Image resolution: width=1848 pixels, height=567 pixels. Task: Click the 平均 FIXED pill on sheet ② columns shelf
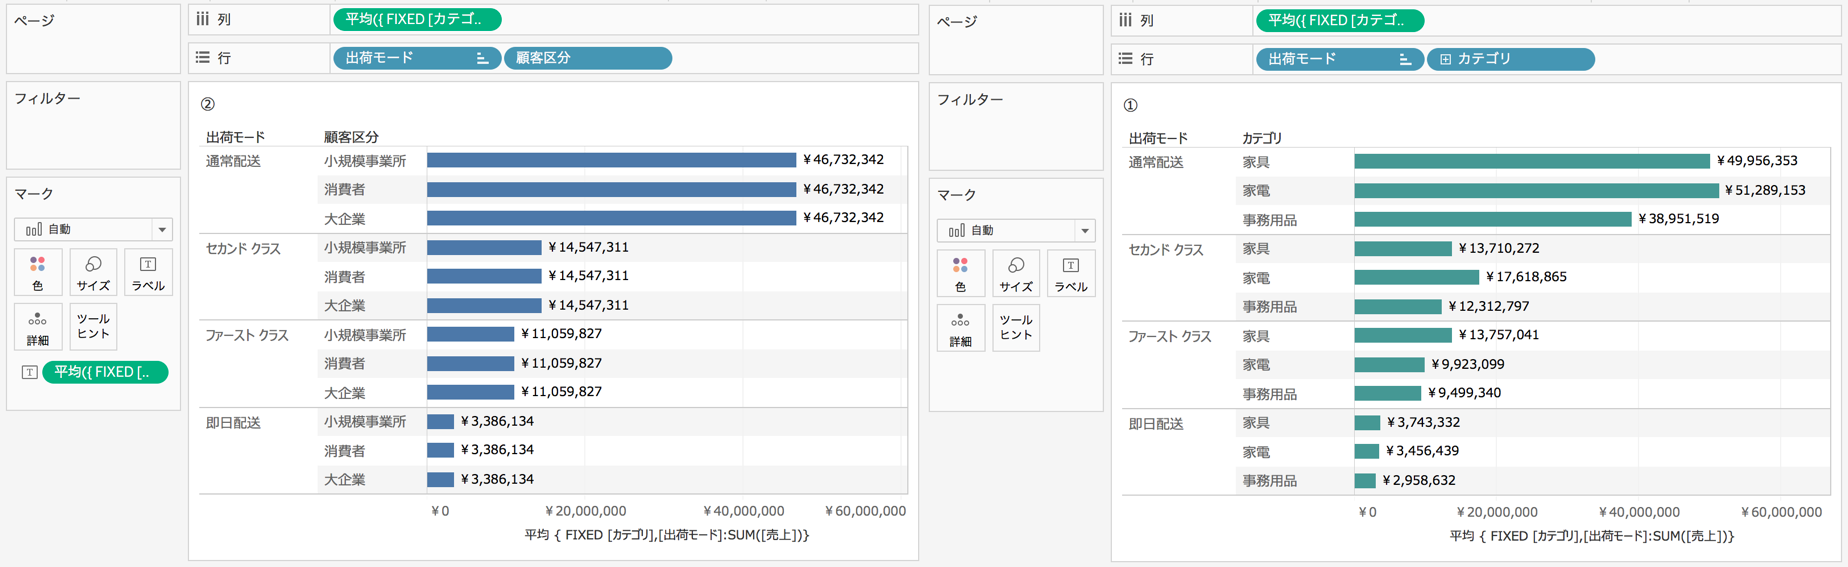(x=416, y=19)
